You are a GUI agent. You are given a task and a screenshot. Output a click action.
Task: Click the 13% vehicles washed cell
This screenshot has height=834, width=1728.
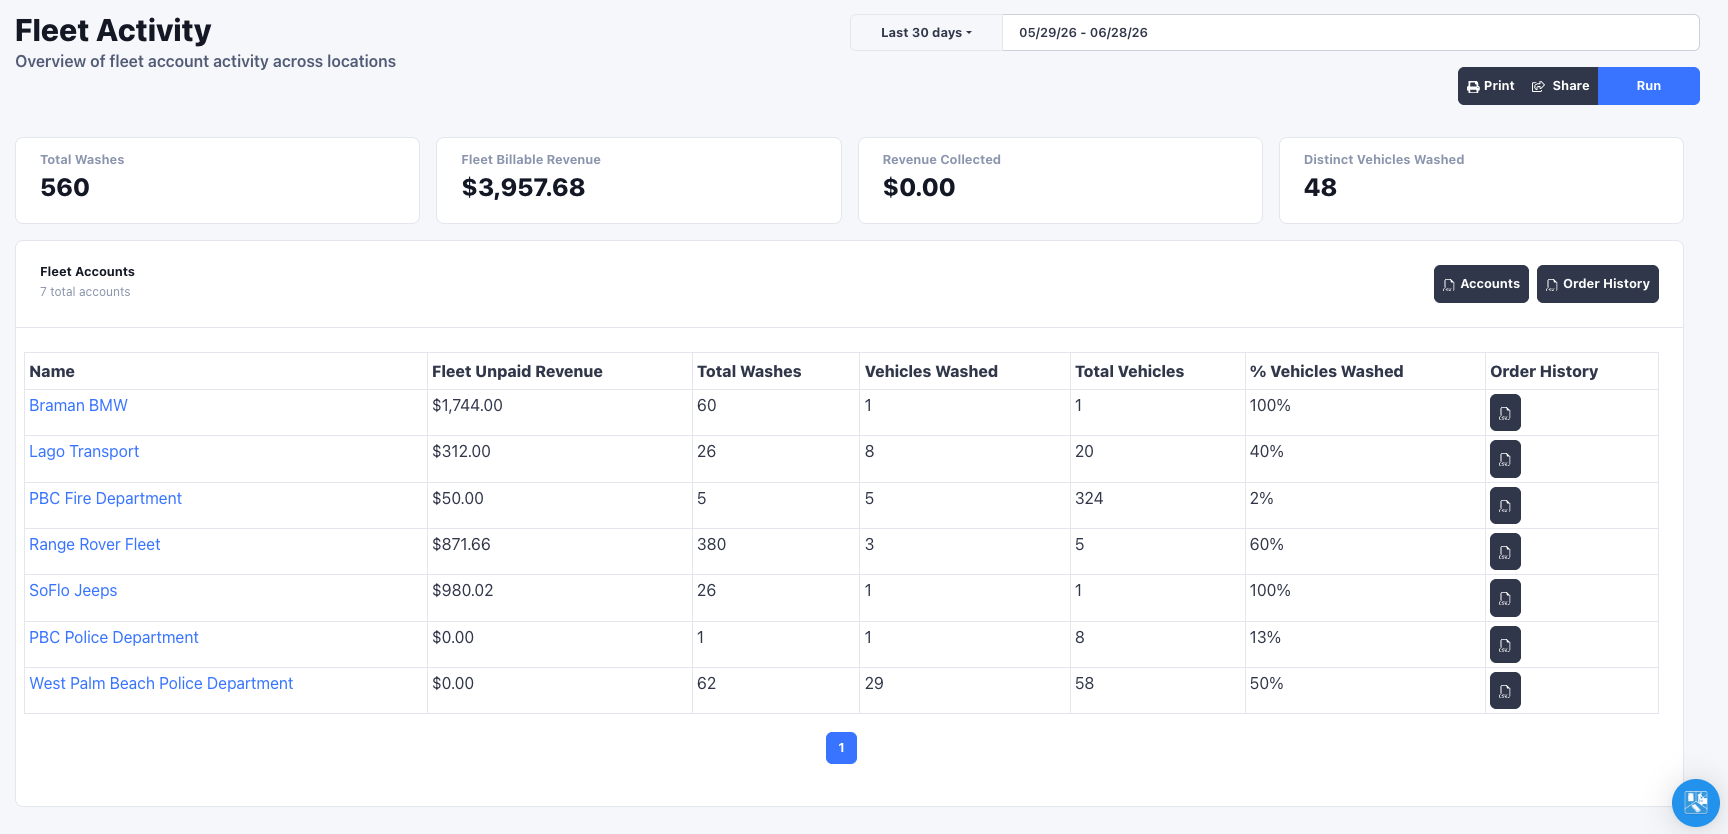(1365, 644)
